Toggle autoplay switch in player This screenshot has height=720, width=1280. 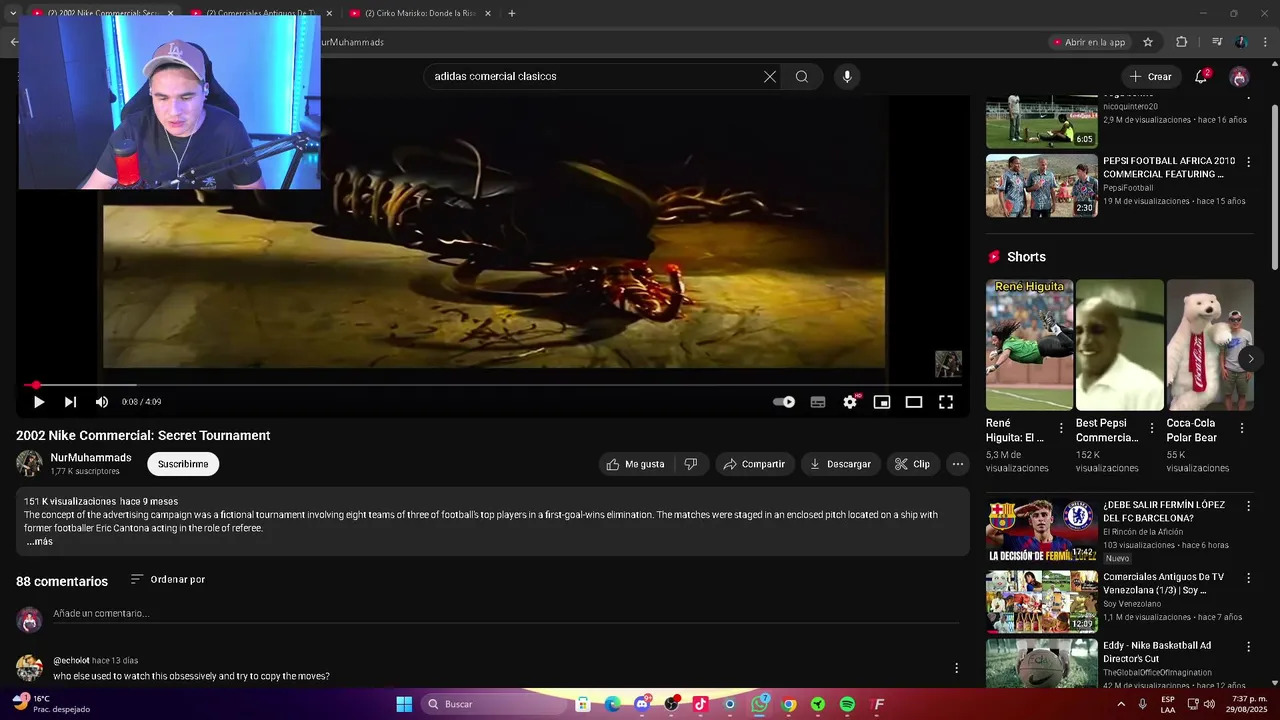tap(784, 402)
